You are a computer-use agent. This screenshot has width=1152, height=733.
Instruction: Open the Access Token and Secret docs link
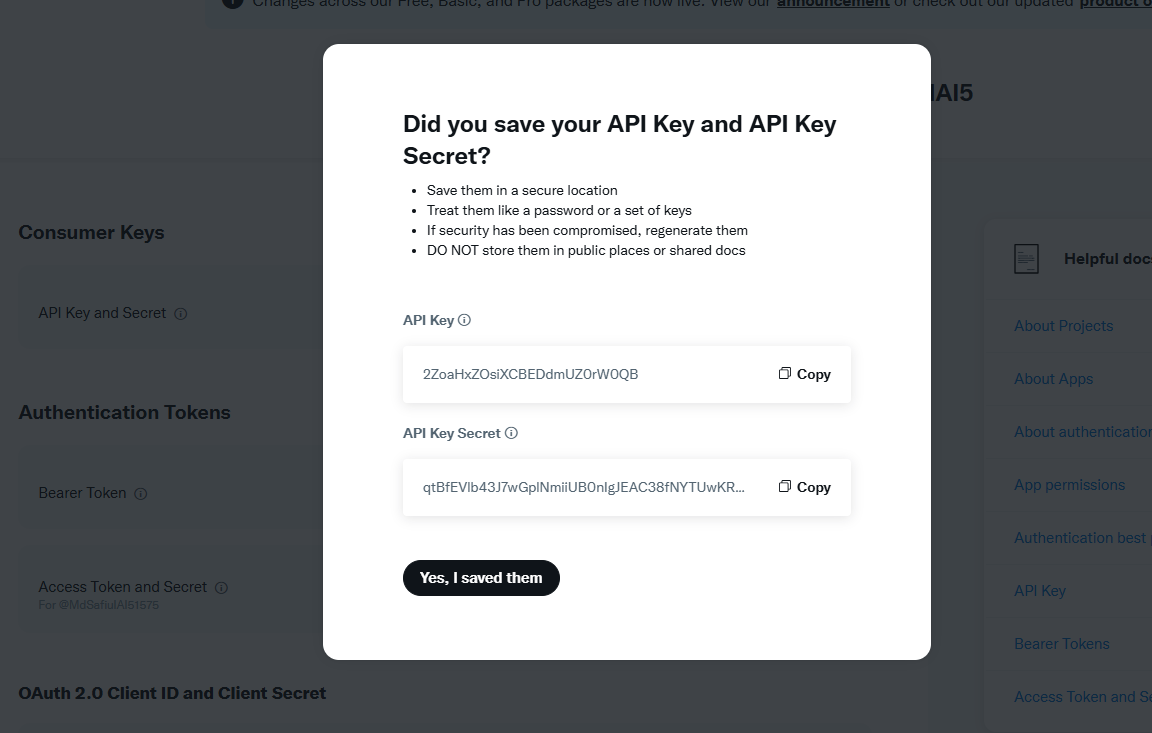coord(1082,697)
